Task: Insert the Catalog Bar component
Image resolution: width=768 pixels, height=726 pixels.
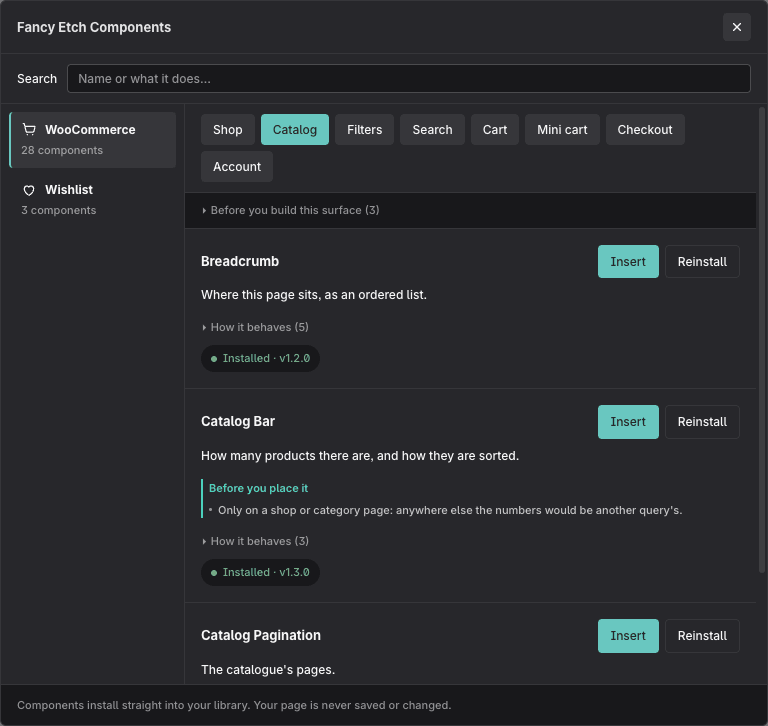Action: click(x=628, y=422)
